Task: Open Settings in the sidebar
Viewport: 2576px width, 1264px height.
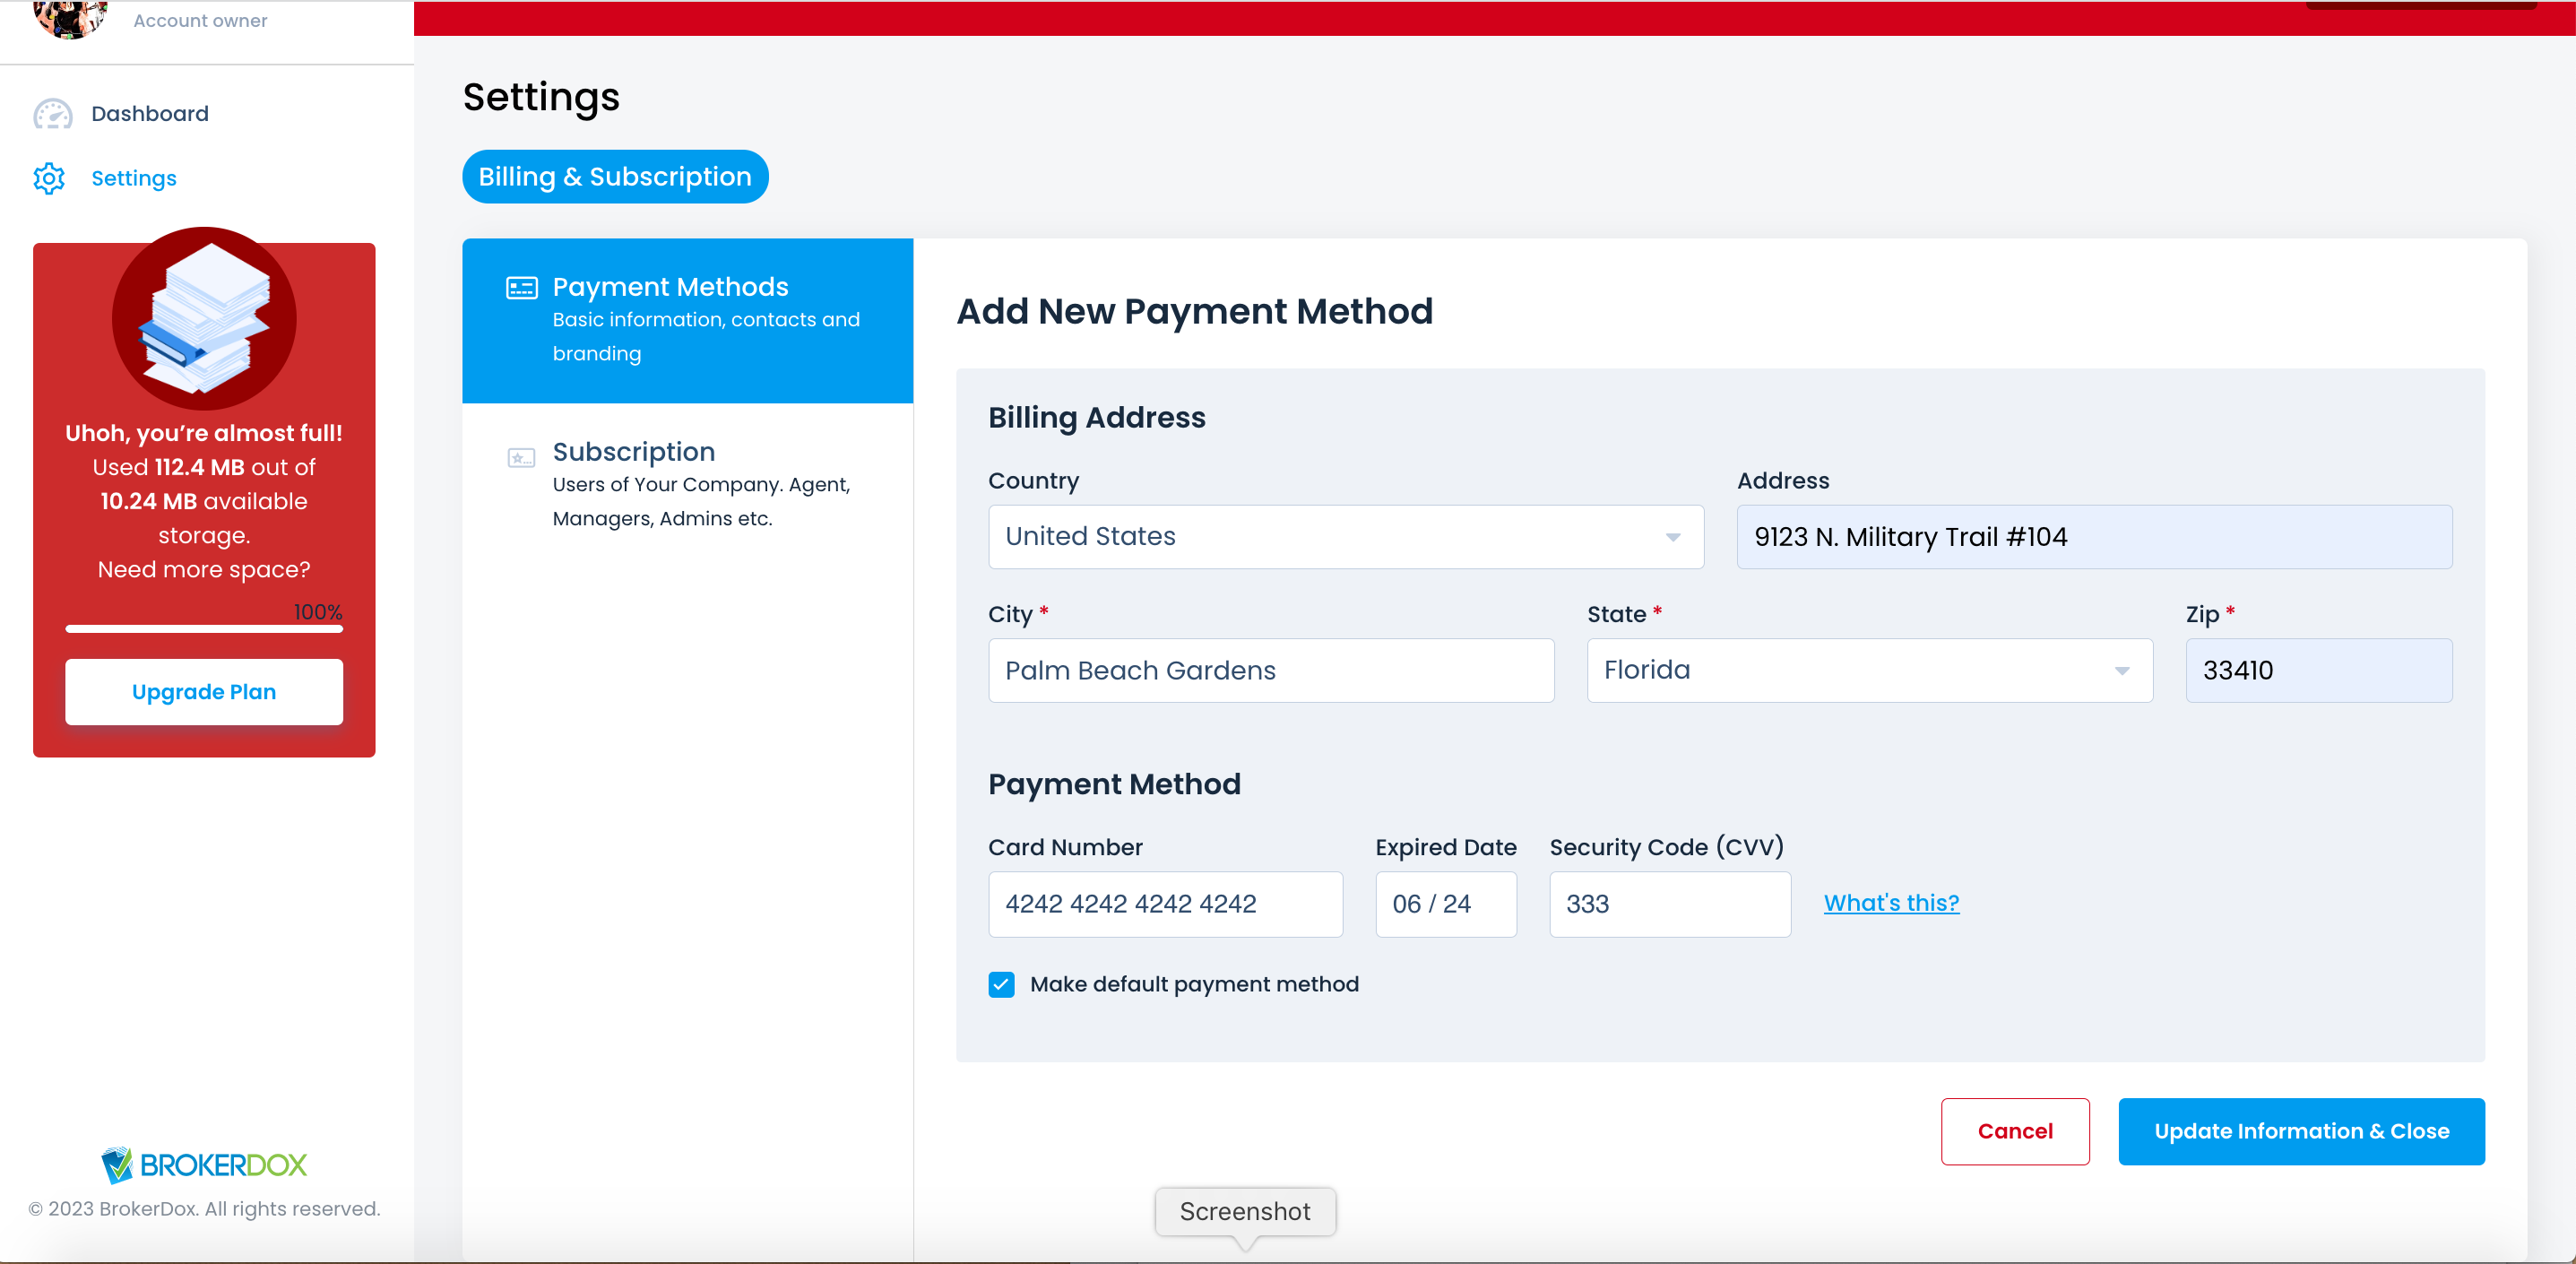Action: tap(134, 178)
